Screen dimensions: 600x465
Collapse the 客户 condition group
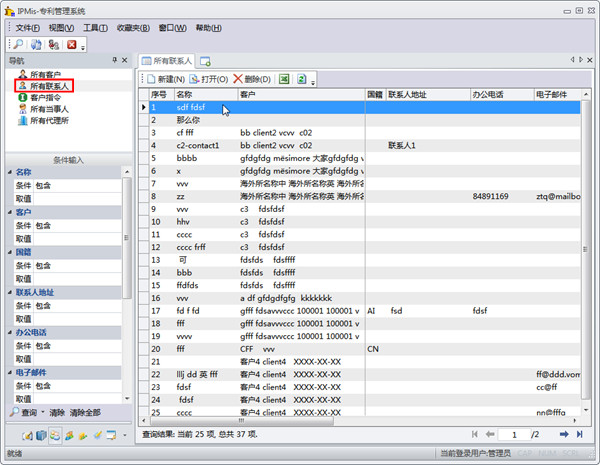pyautogui.click(x=10, y=212)
